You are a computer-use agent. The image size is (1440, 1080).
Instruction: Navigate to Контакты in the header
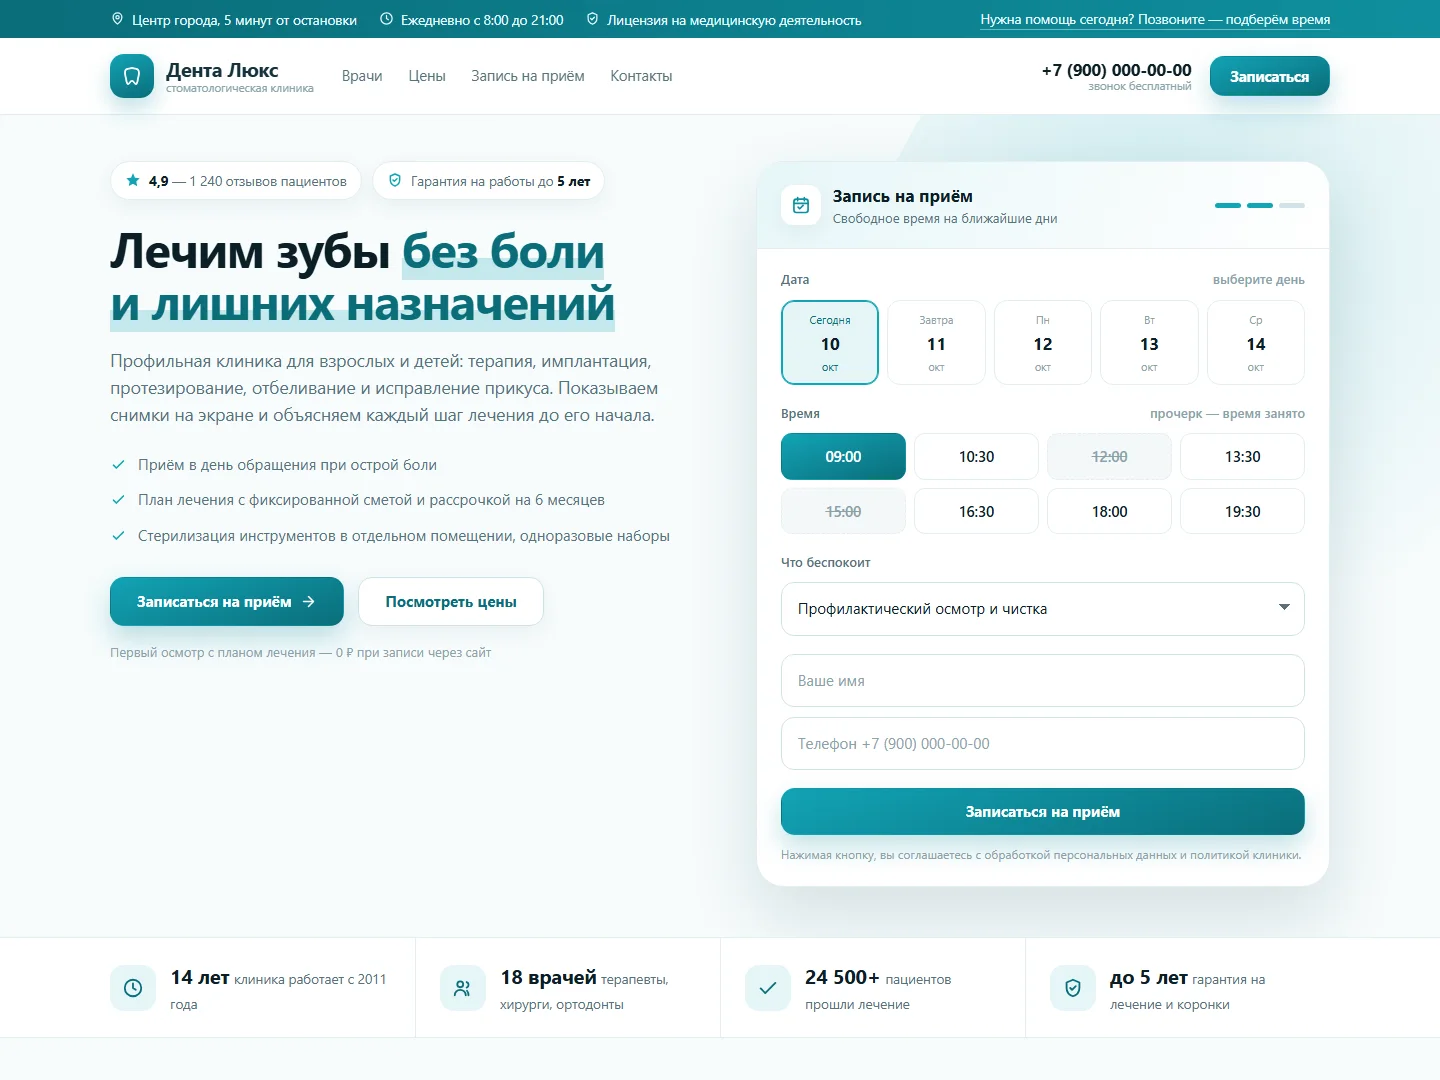(x=641, y=76)
